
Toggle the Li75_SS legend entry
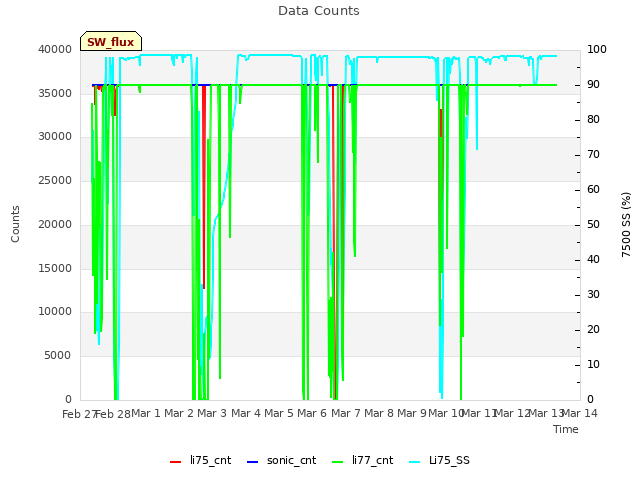[439, 460]
